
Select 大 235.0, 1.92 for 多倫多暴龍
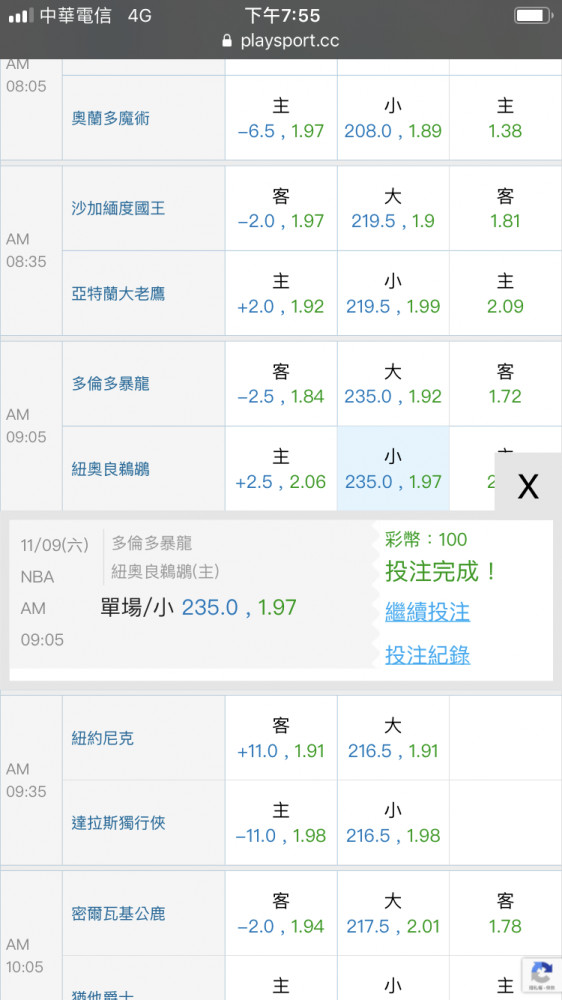393,384
